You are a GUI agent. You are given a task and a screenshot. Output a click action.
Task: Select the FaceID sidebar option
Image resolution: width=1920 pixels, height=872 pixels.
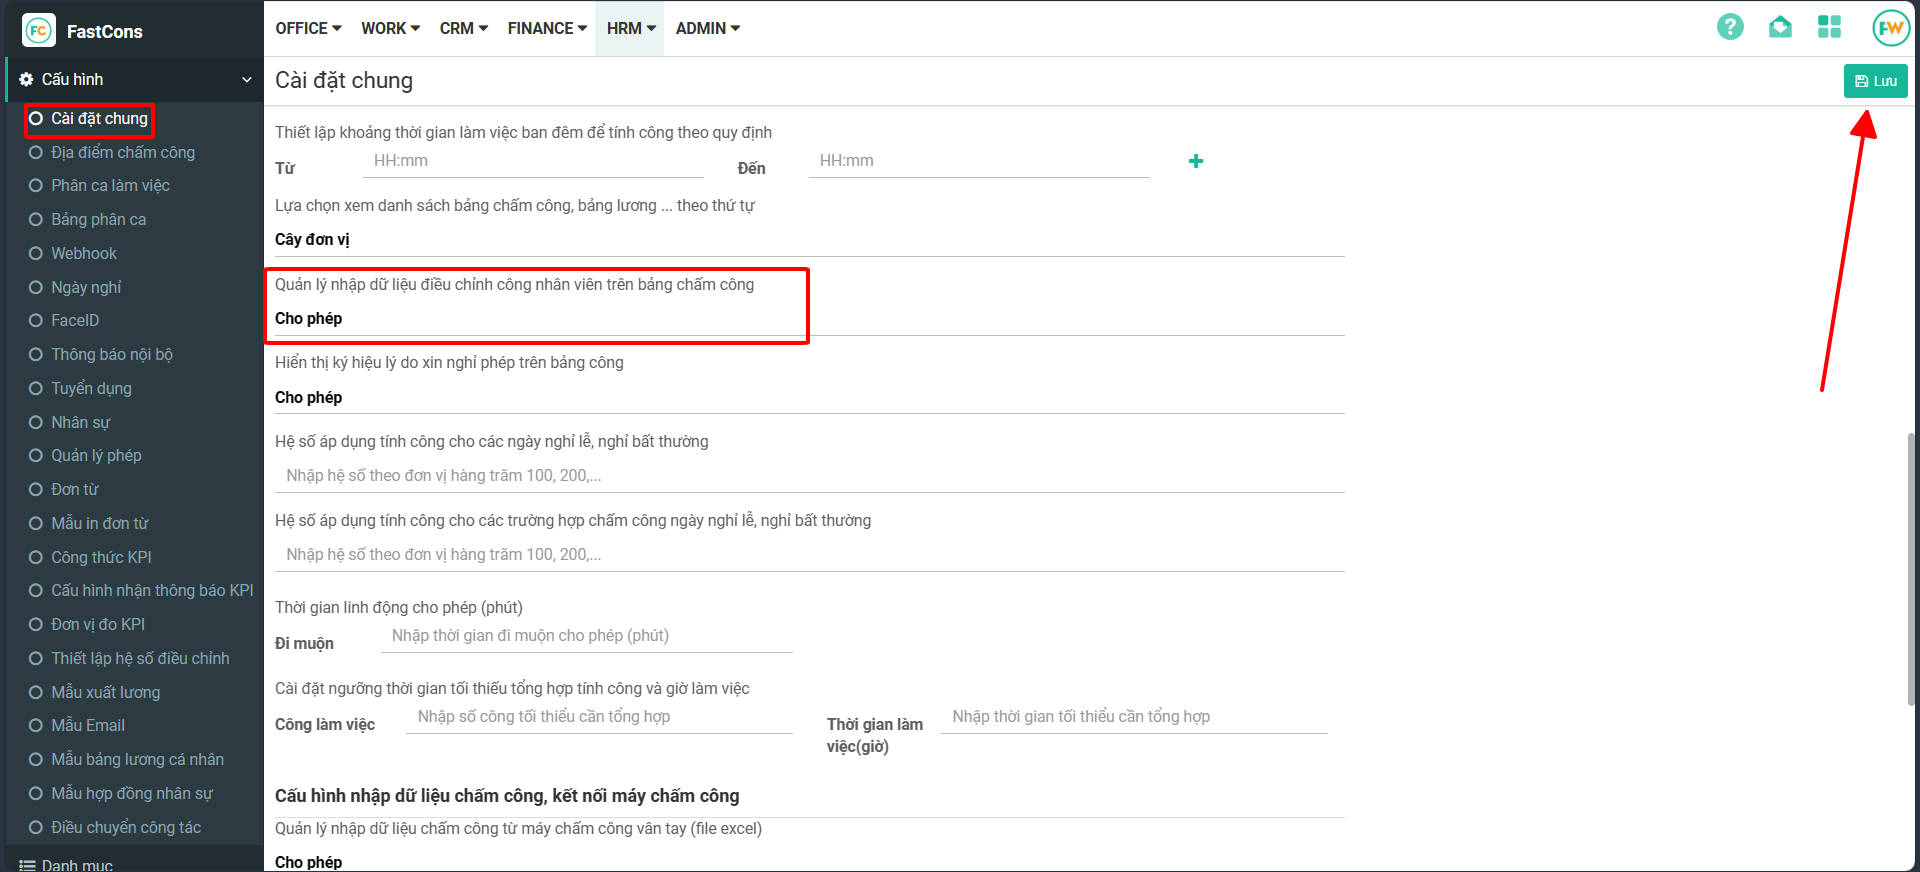tap(75, 320)
